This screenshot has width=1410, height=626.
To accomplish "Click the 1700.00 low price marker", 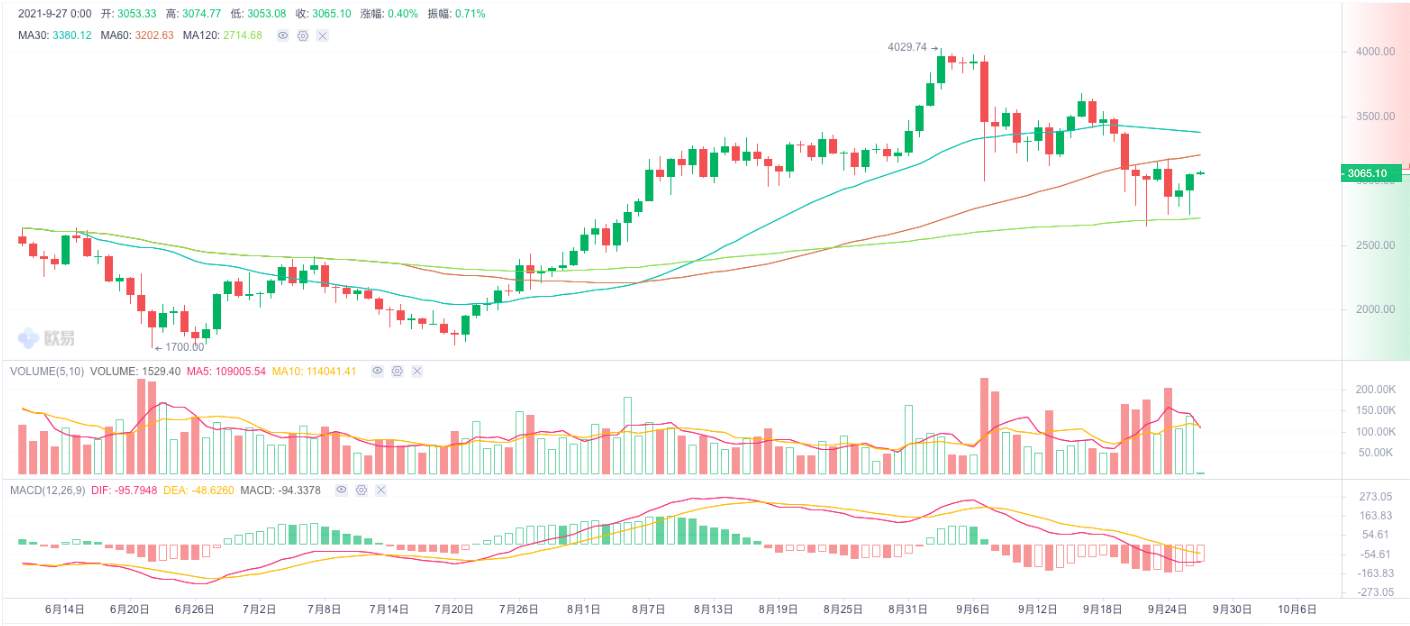I will click(183, 347).
